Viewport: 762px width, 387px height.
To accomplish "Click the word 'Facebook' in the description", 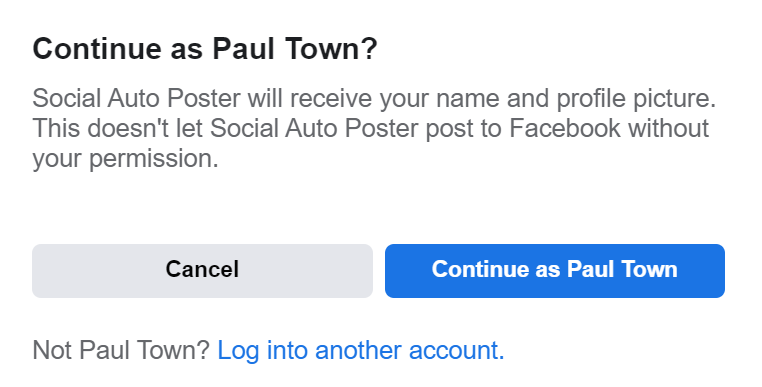I will (565, 128).
